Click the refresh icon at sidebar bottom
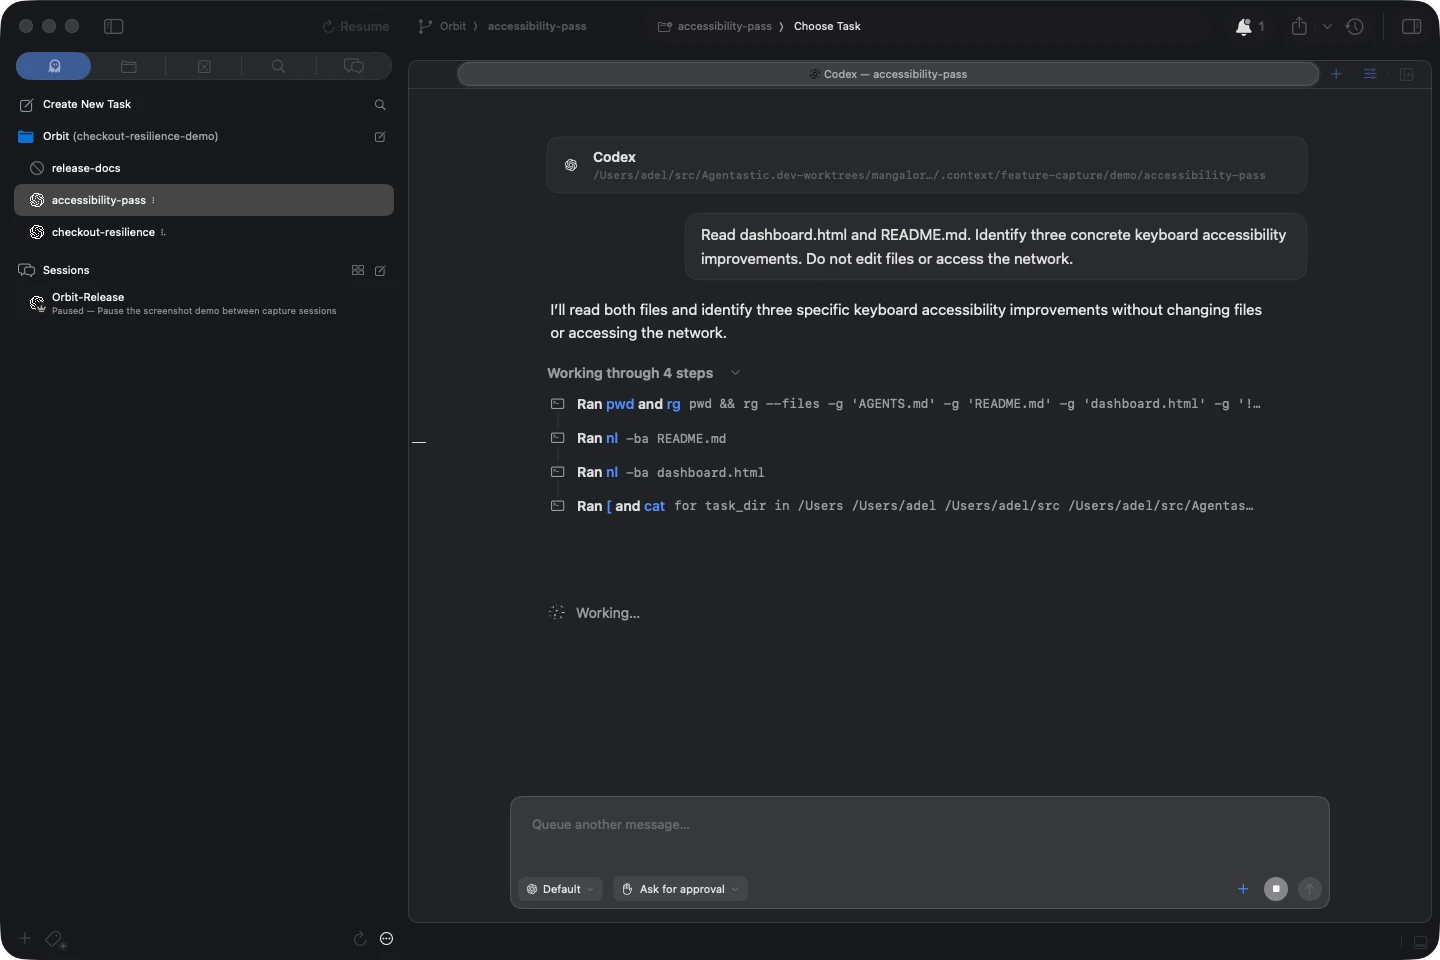 pyautogui.click(x=360, y=939)
